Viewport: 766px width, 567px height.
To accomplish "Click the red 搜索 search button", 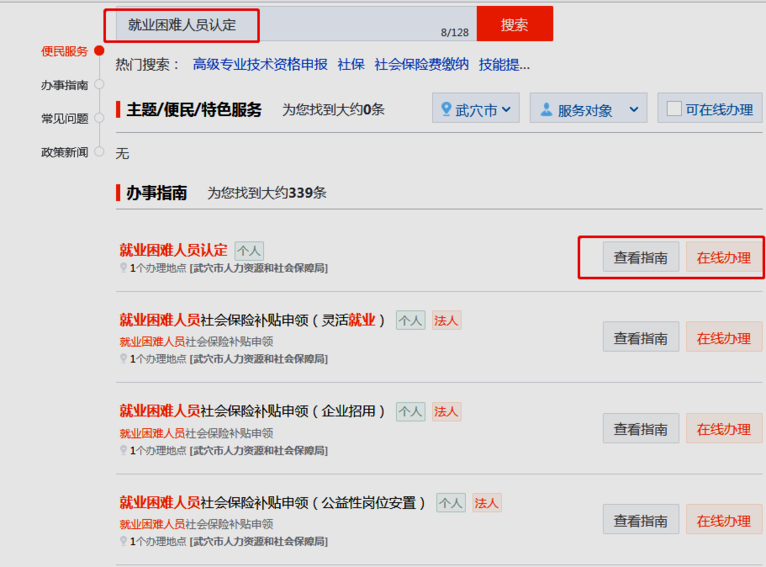I will [x=514, y=23].
